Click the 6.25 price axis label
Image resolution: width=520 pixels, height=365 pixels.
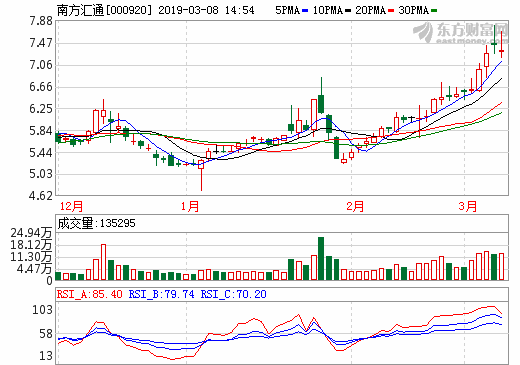41,109
